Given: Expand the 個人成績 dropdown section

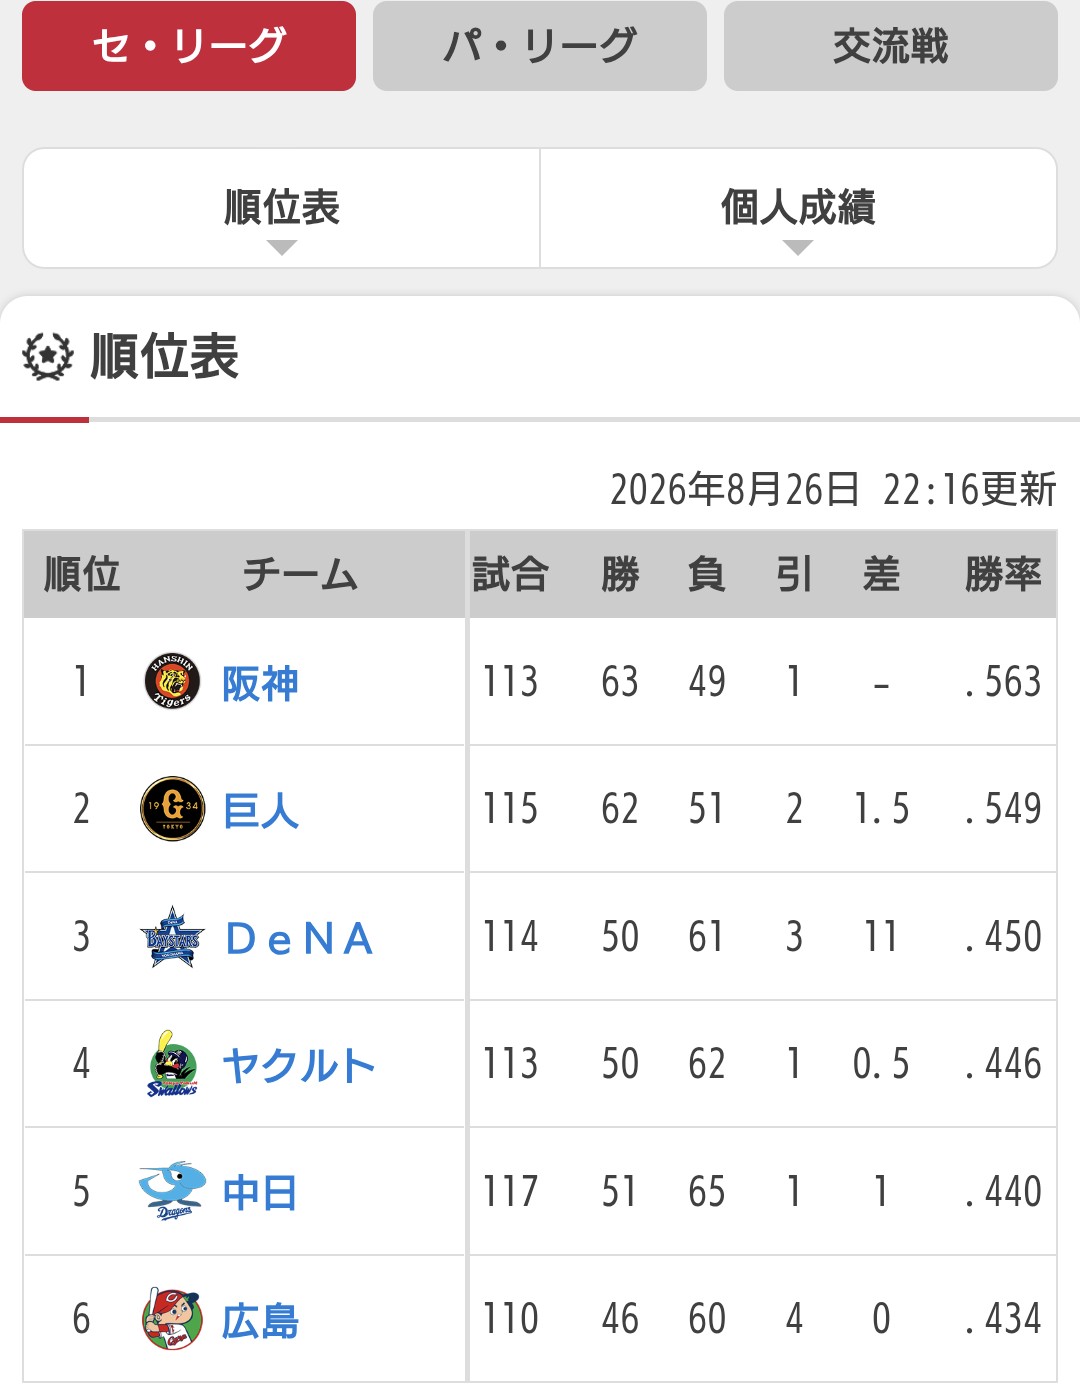Looking at the screenshot, I should (798, 208).
